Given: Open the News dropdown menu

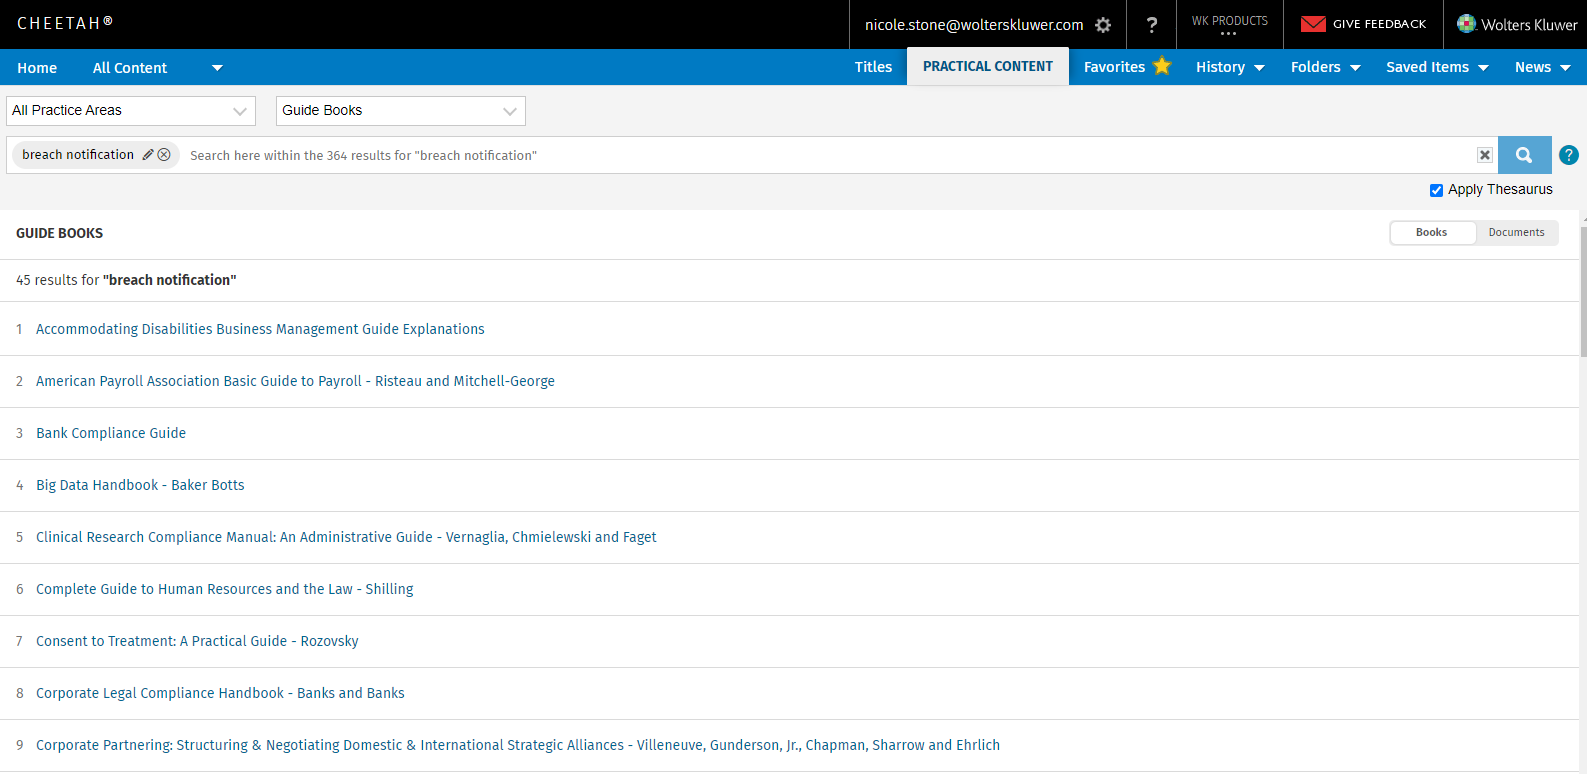Looking at the screenshot, I should pos(1542,67).
